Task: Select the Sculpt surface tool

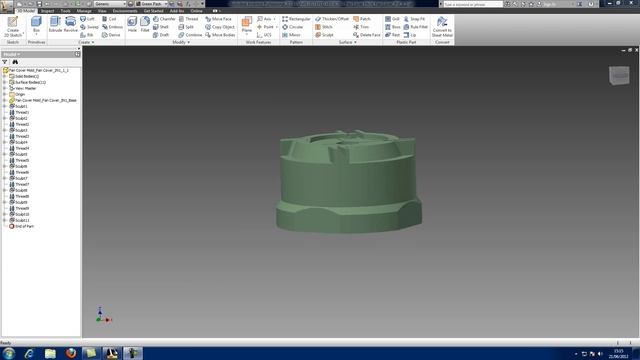Action: tap(324, 35)
